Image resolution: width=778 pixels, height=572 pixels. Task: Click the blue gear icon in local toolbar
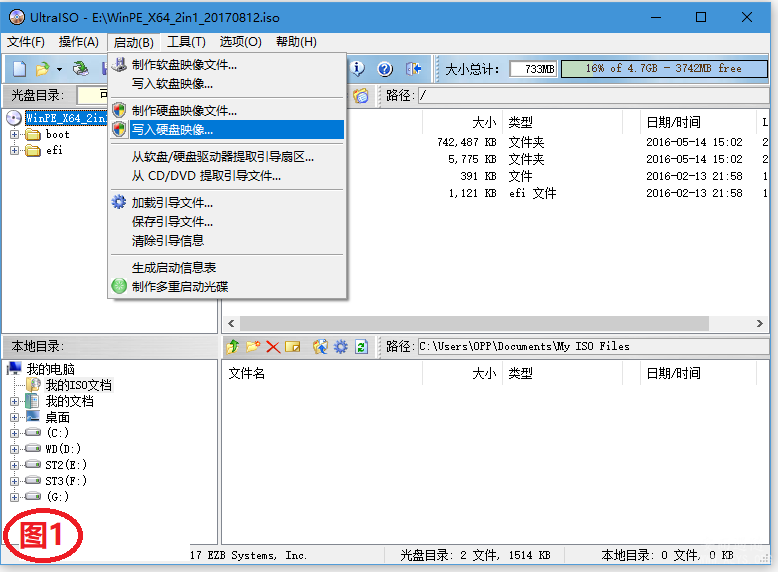[340, 346]
